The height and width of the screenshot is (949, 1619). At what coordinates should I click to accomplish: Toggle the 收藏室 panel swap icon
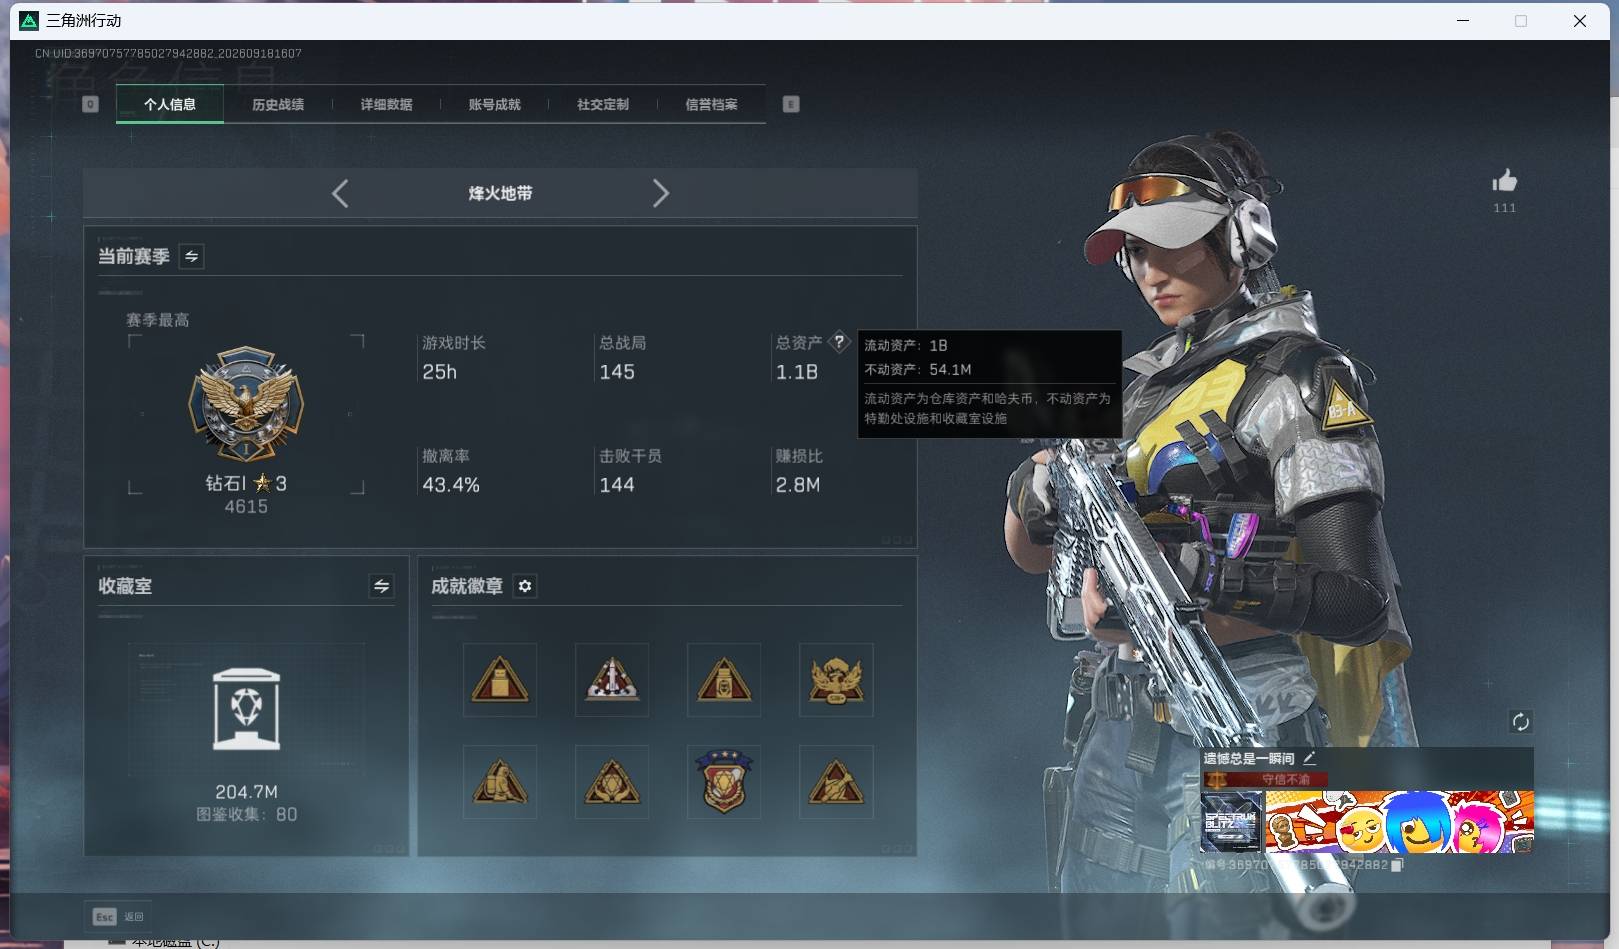point(381,586)
